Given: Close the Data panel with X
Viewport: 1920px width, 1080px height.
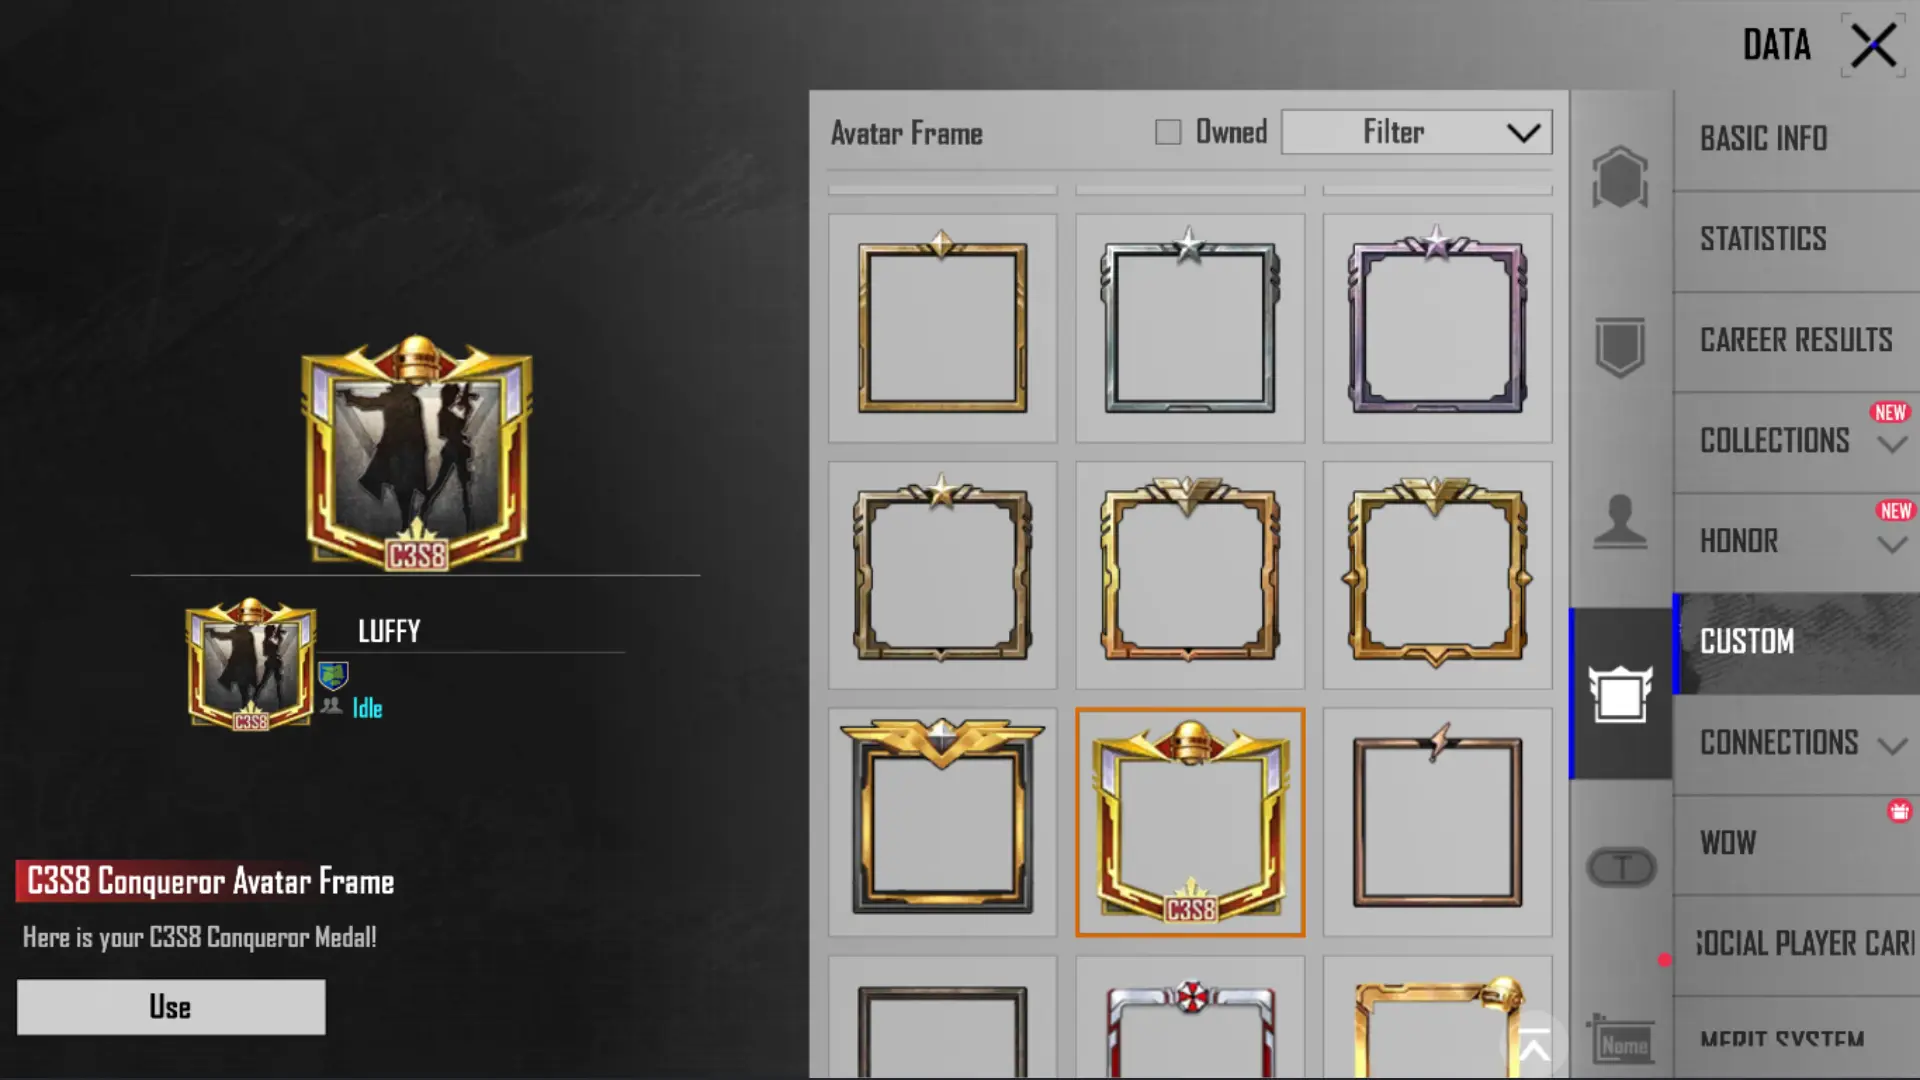Looking at the screenshot, I should point(1873,46).
